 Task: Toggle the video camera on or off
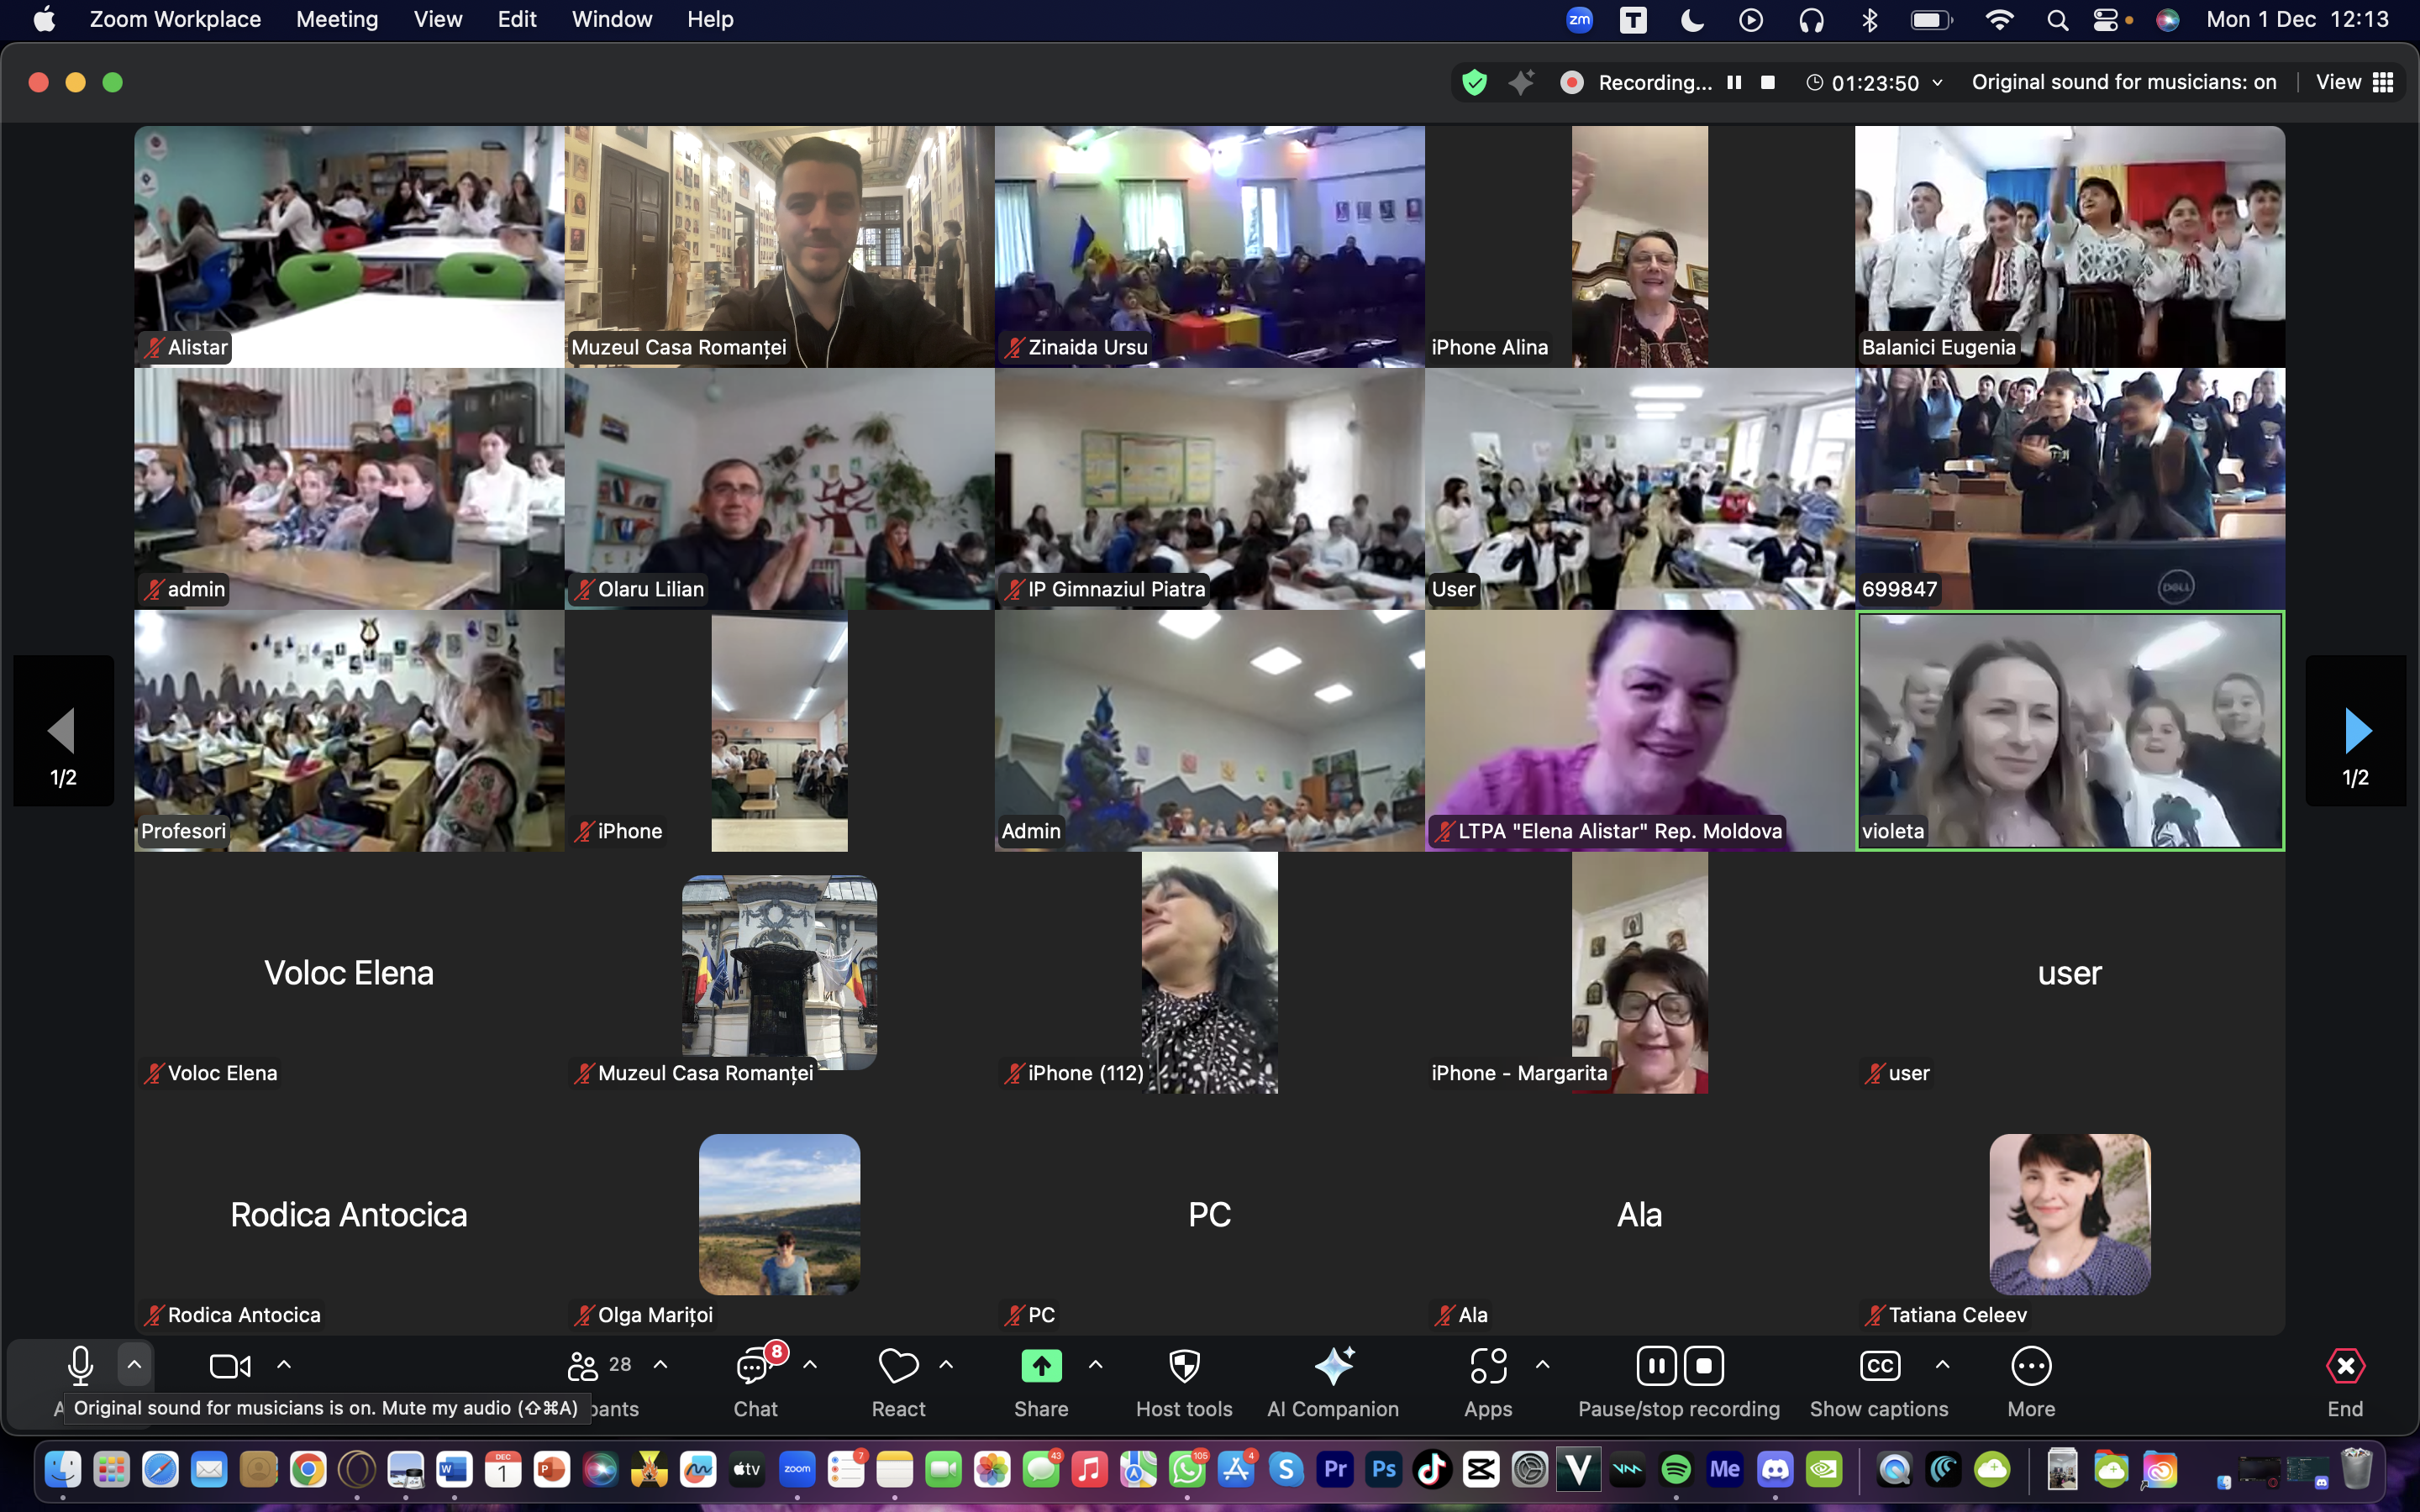pyautogui.click(x=230, y=1366)
